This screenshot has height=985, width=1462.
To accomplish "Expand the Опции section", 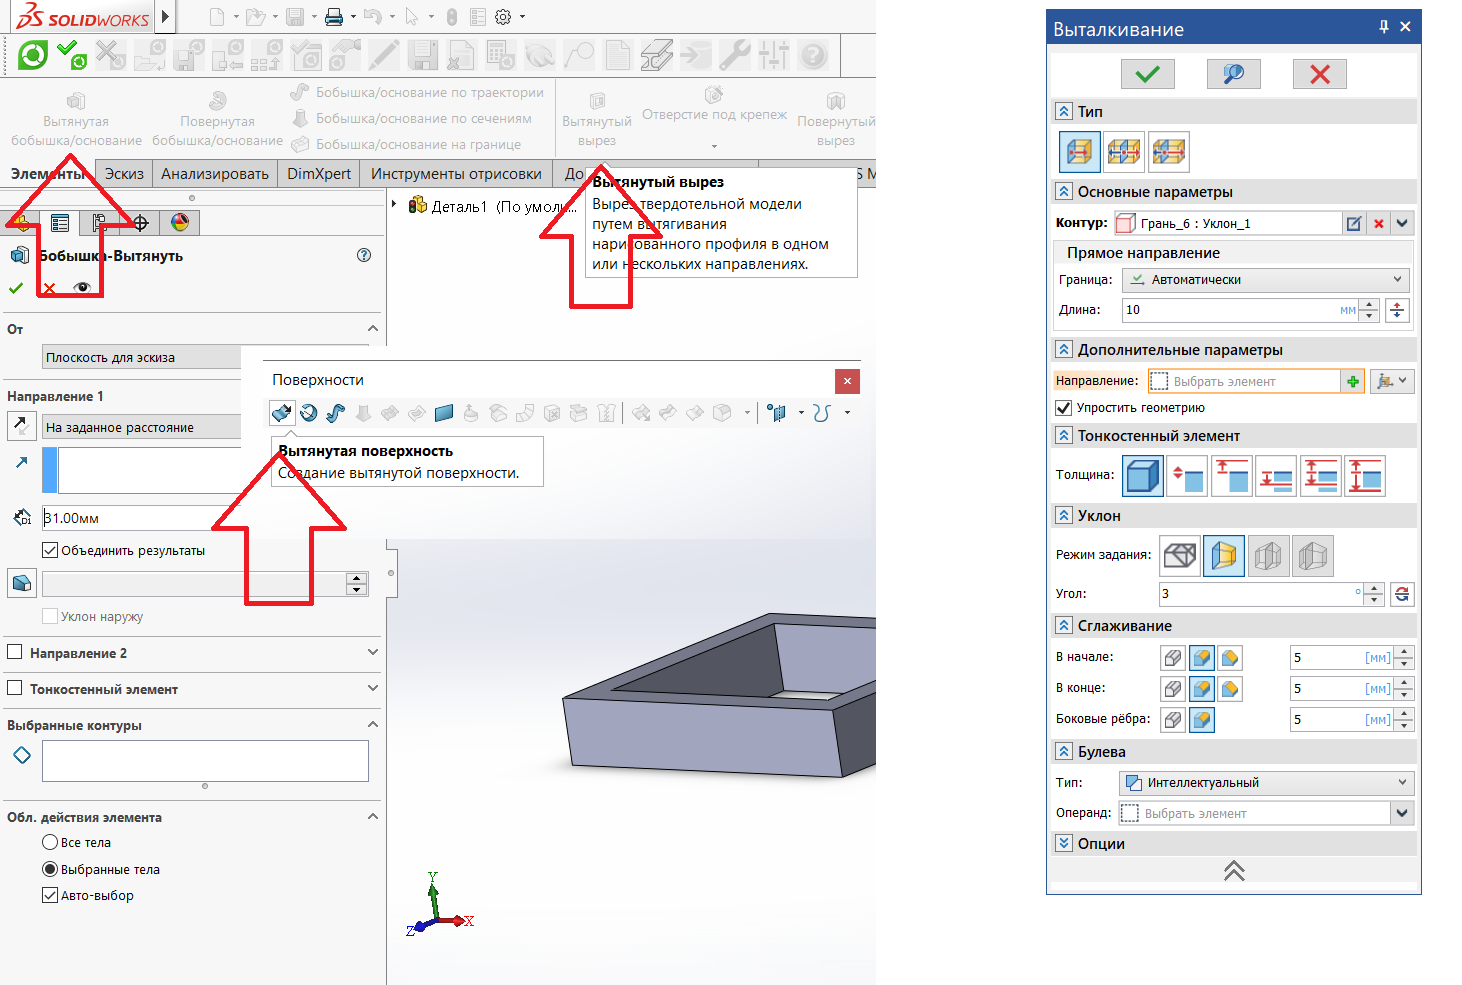I will (x=1064, y=844).
